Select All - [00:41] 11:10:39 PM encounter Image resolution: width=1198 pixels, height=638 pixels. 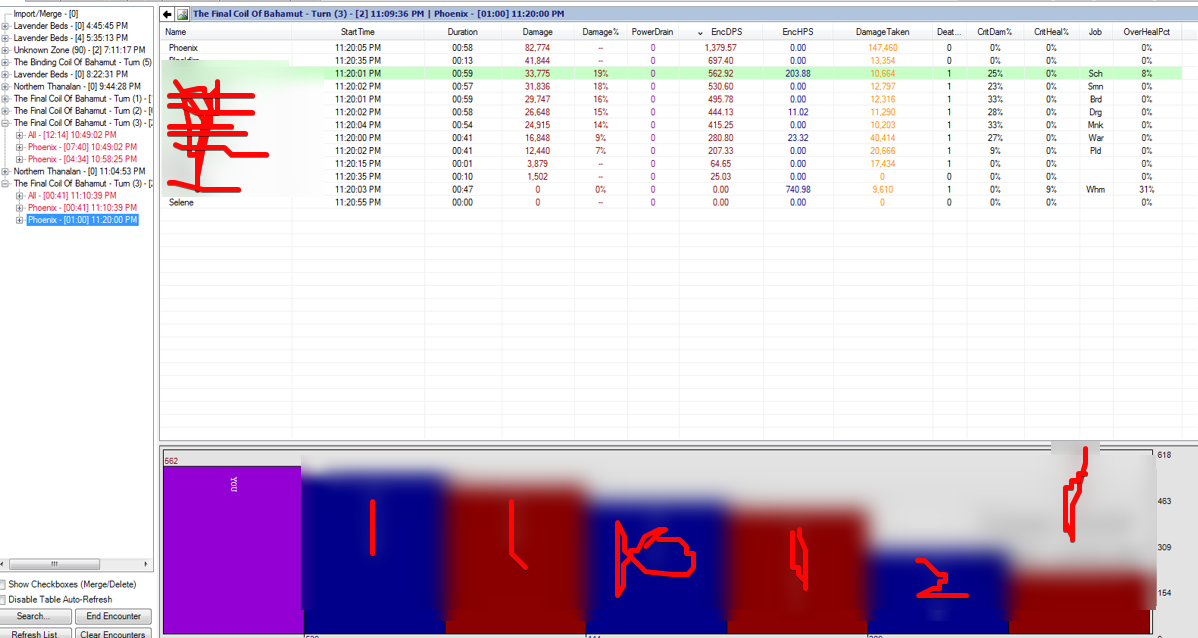pos(72,196)
